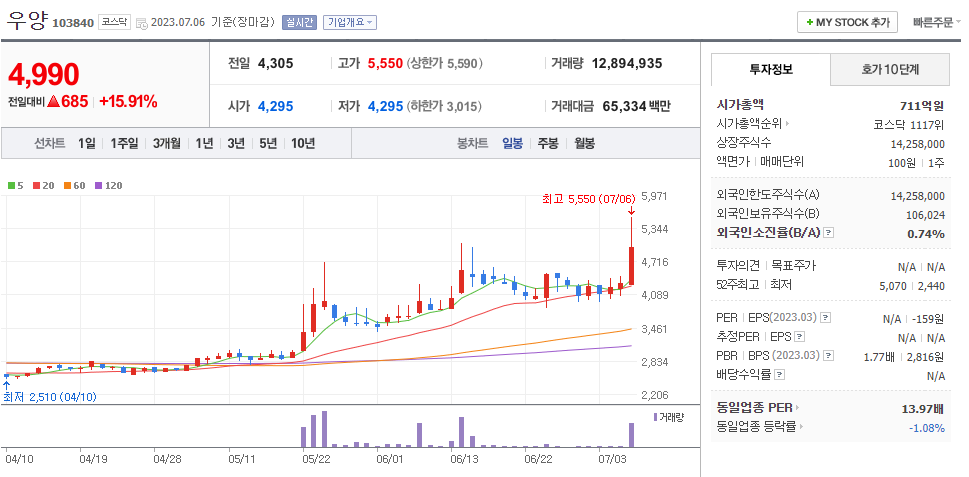Add stock with MY STOCK 추가 button

coord(847,22)
